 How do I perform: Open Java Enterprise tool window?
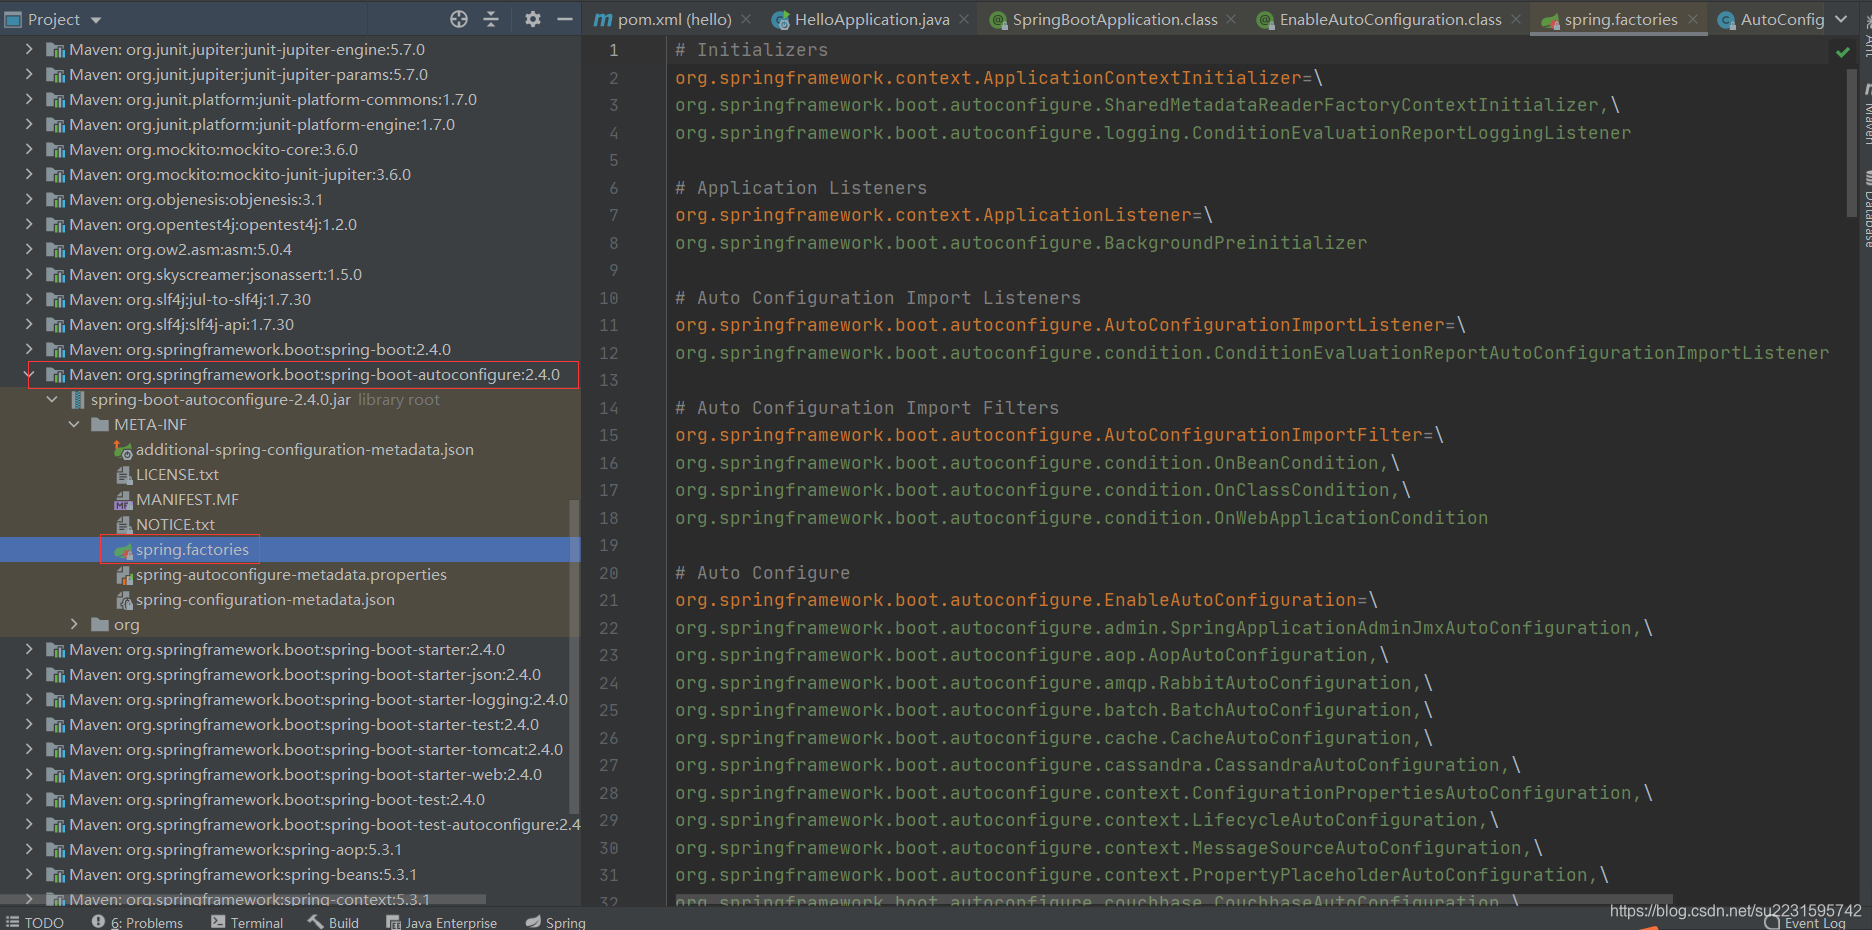[441, 922]
